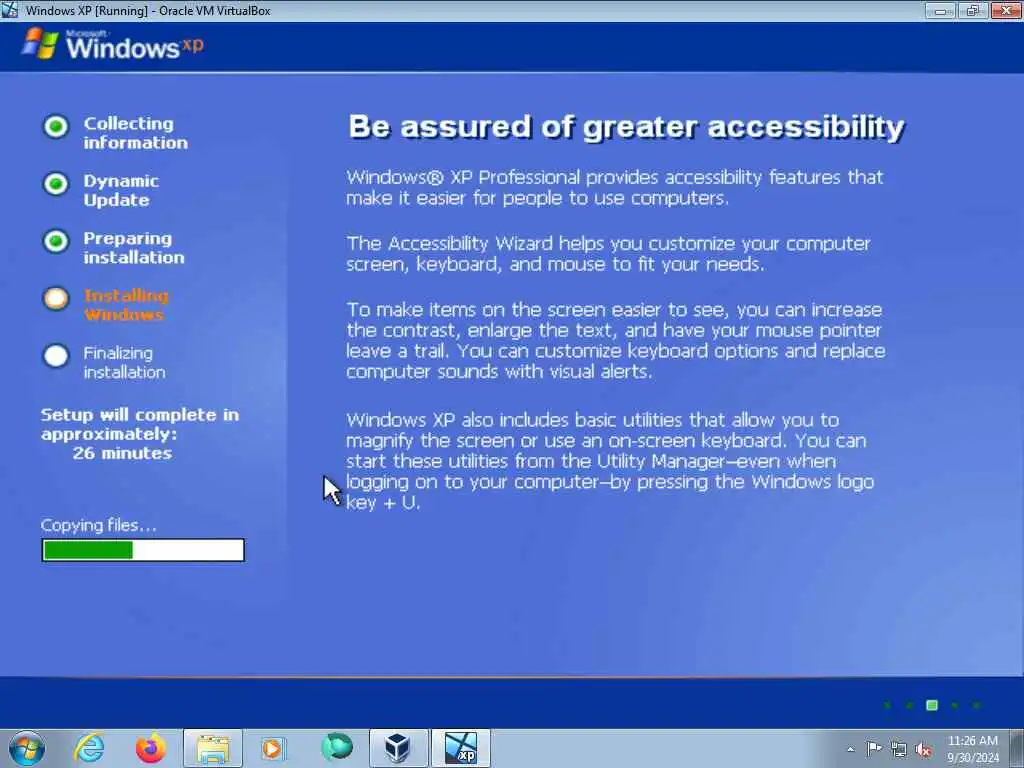Open Firefox from the taskbar
The height and width of the screenshot is (768, 1024).
pos(151,748)
